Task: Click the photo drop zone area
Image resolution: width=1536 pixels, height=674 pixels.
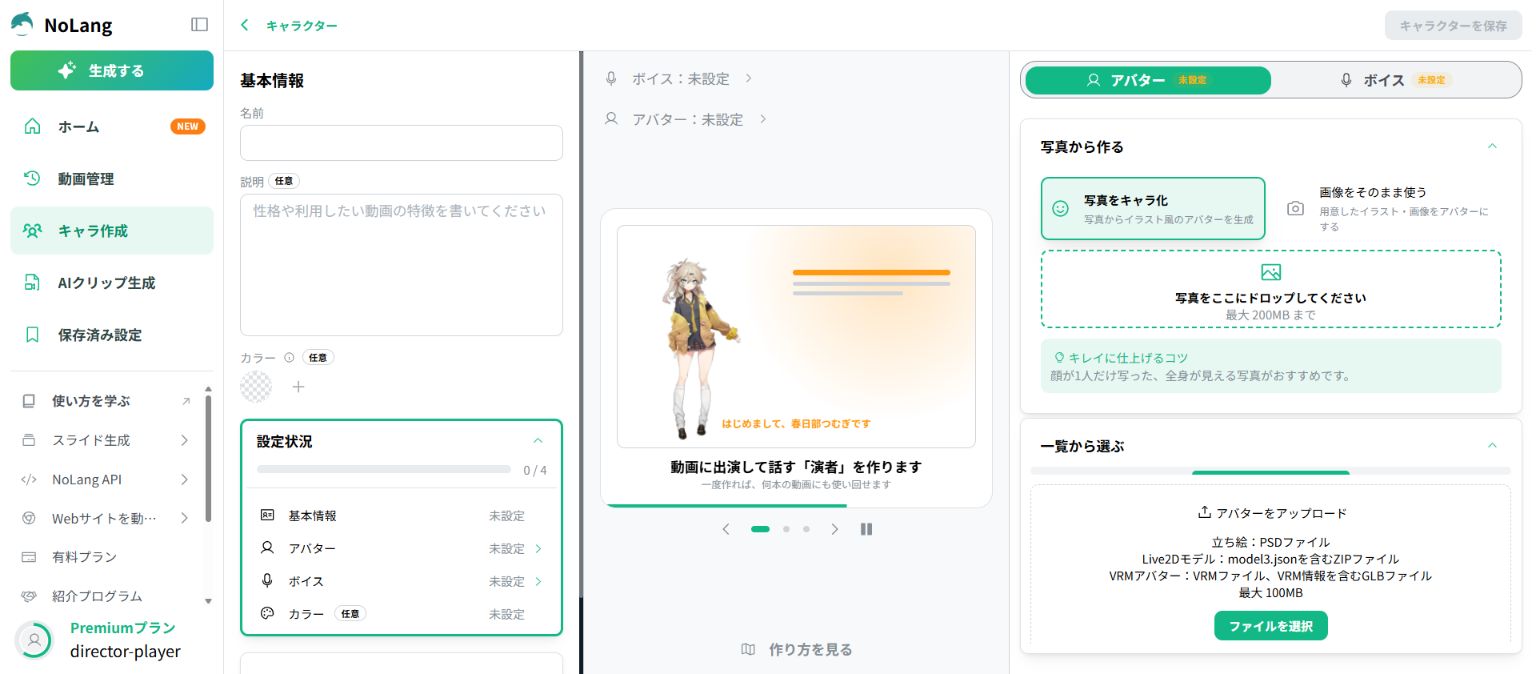Action: (x=1271, y=289)
